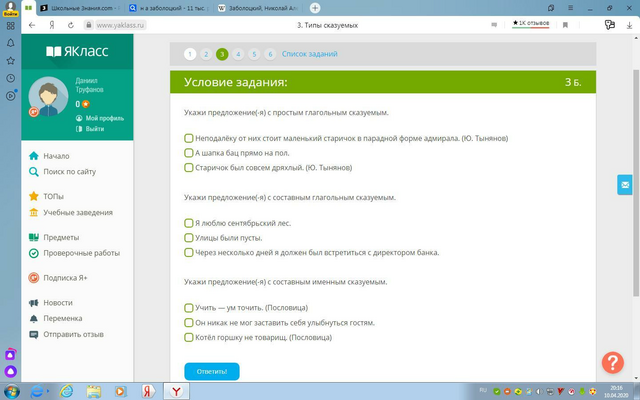Open Переменка in the sidebar
Viewport: 640px width, 400px height.
pos(56,318)
